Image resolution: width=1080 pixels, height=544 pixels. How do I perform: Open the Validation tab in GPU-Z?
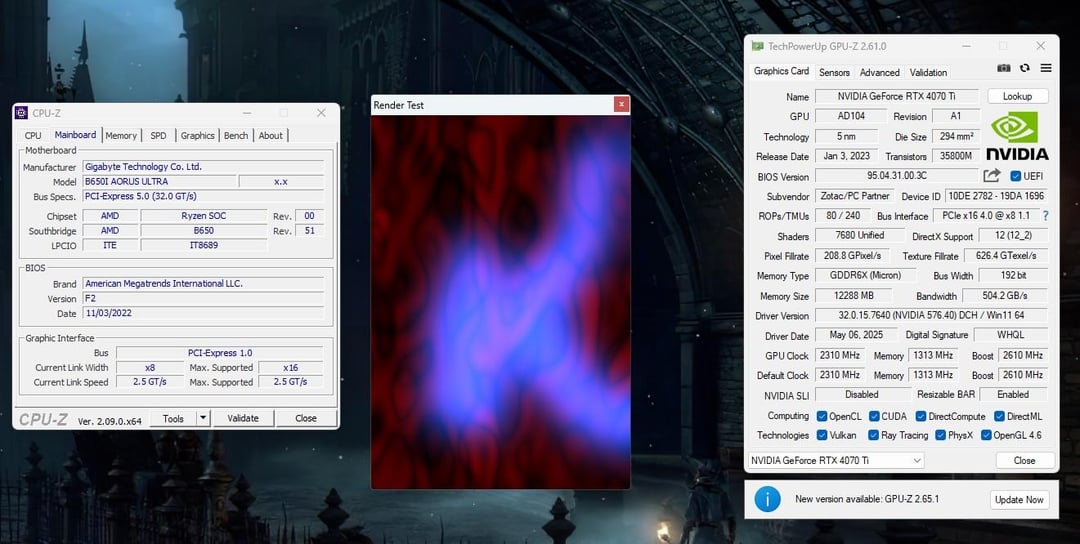tap(928, 72)
